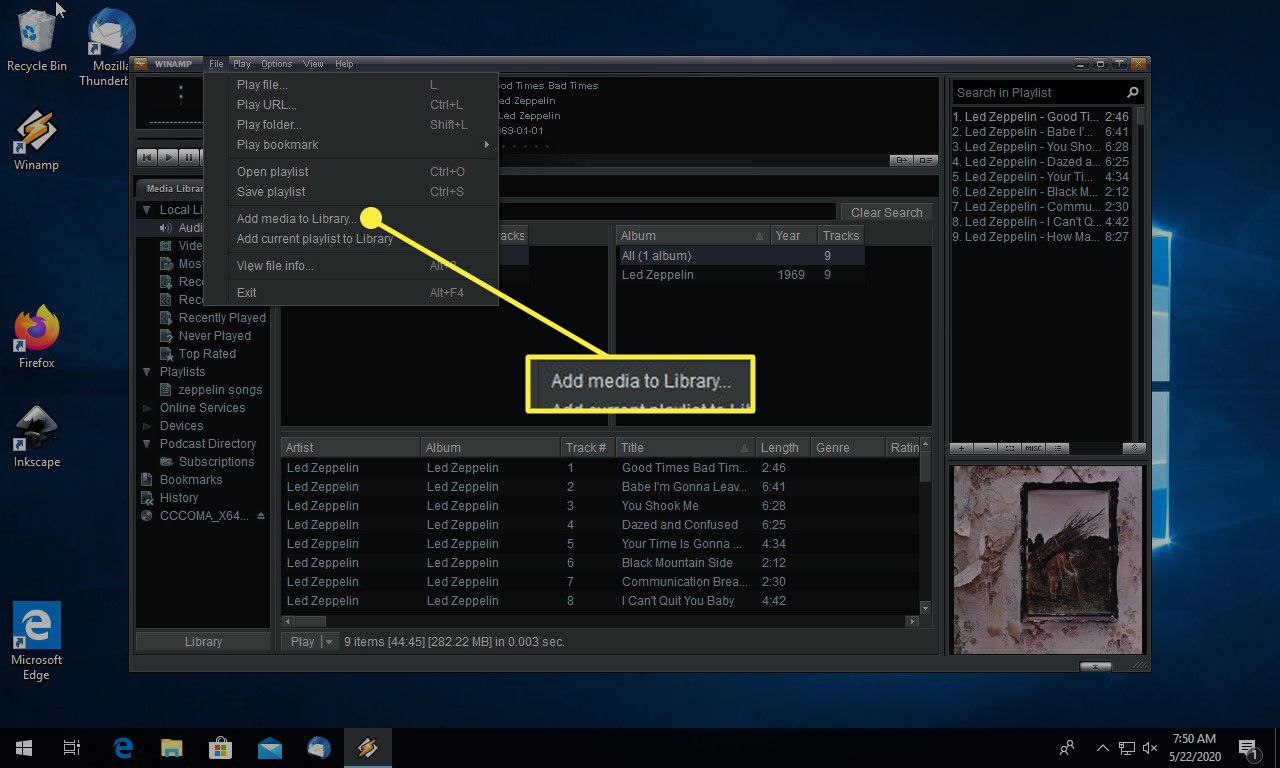Image resolution: width=1280 pixels, height=768 pixels.
Task: Click the file info arrow button below song display
Action: coord(901,160)
